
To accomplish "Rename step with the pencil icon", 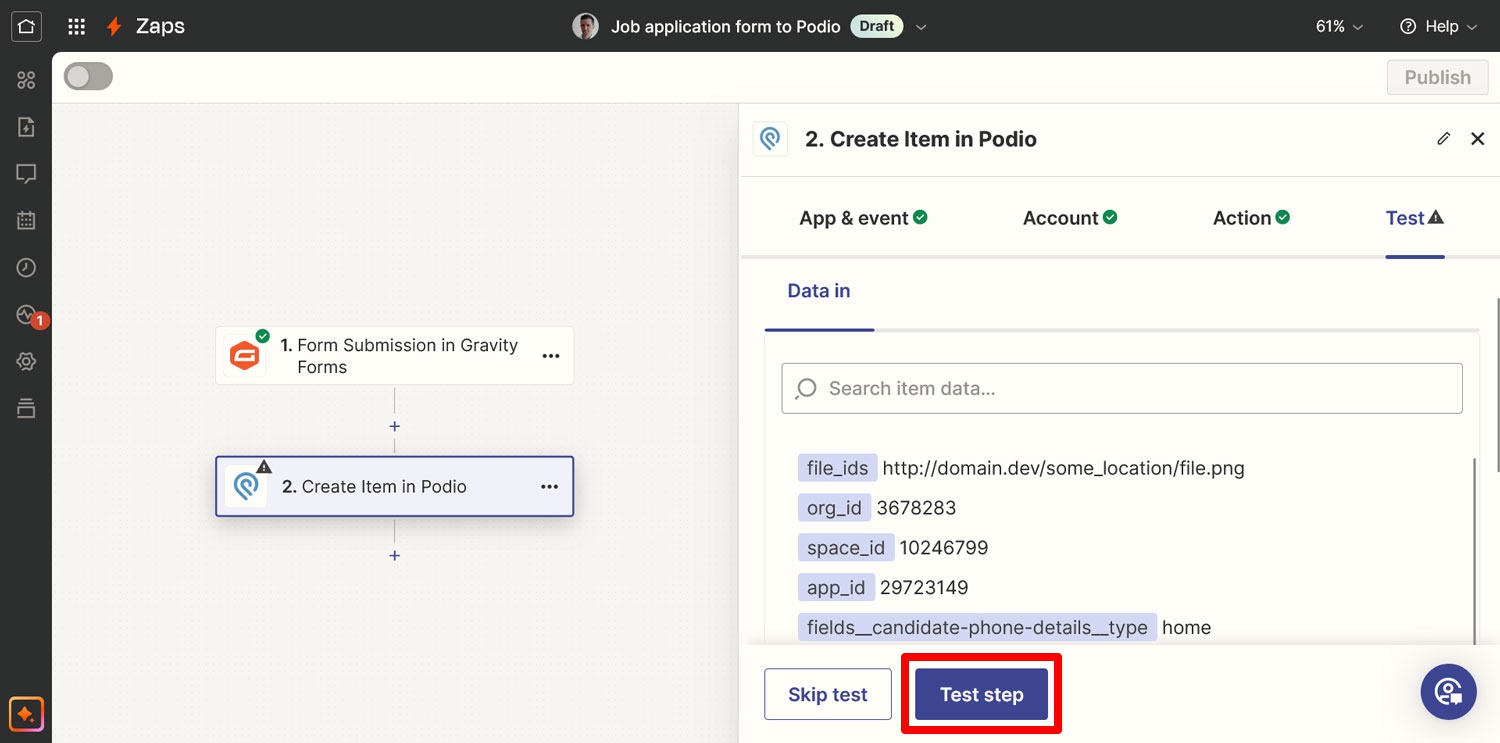I will click(x=1443, y=139).
